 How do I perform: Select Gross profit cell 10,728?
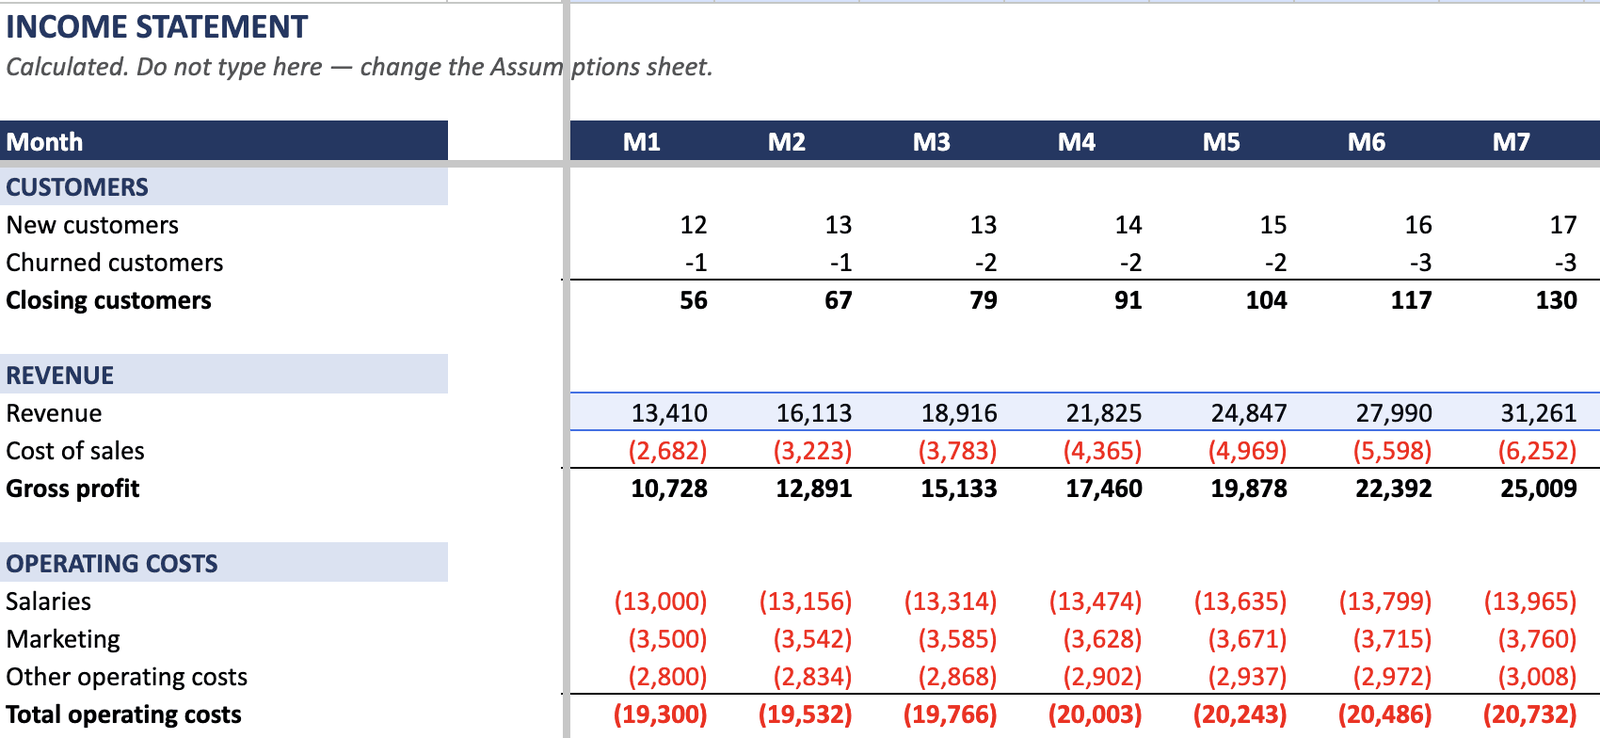[x=669, y=488]
